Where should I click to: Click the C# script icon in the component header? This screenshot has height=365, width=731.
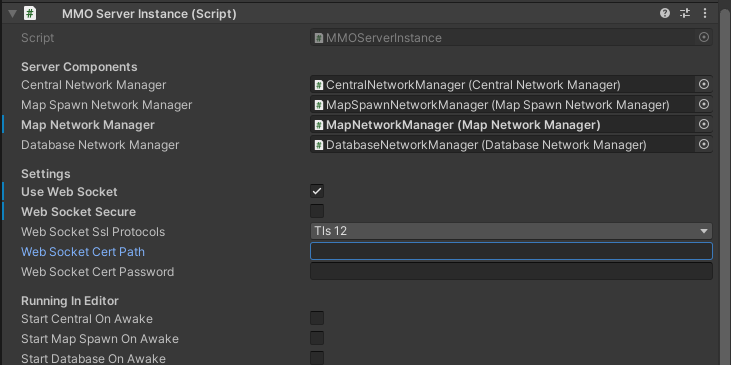[x=30, y=14]
